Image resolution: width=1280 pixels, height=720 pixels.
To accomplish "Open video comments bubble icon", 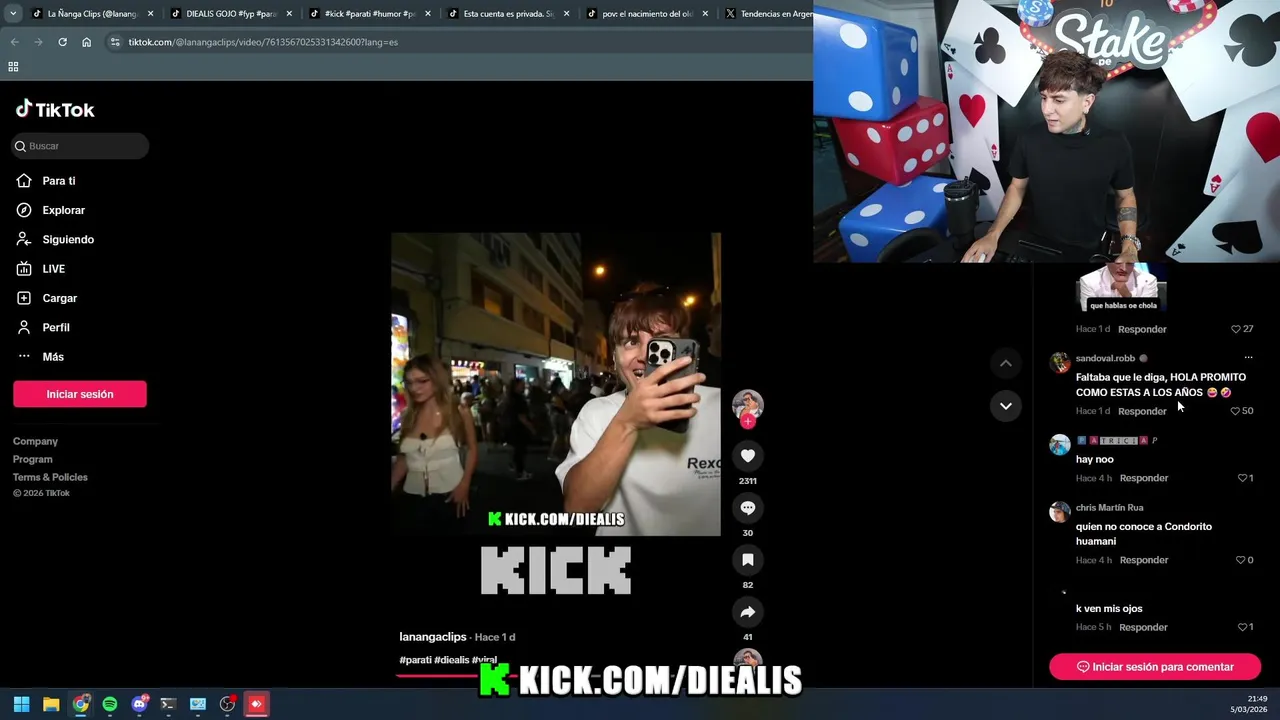I will pos(747,508).
